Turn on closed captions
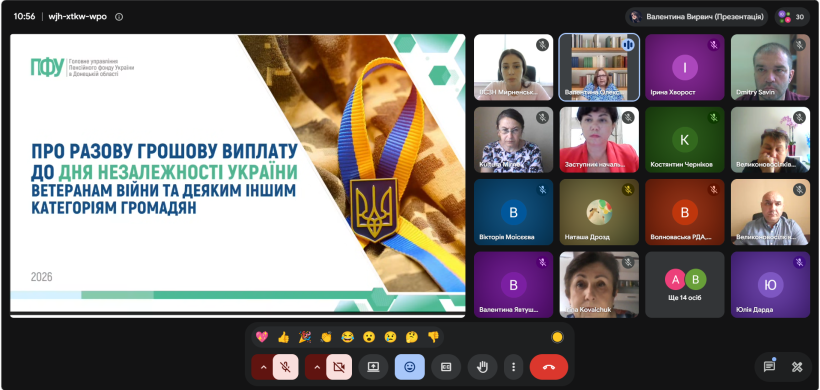 446,367
